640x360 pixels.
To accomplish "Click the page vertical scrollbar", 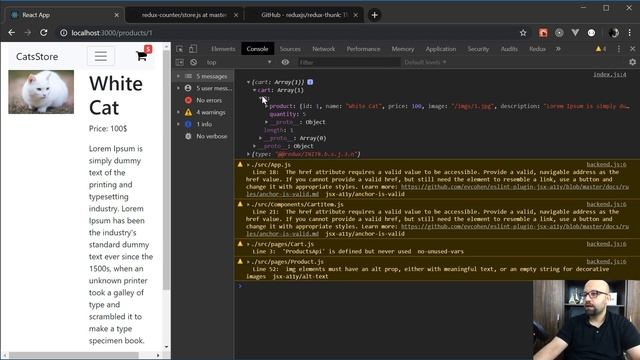I will click(x=166, y=170).
